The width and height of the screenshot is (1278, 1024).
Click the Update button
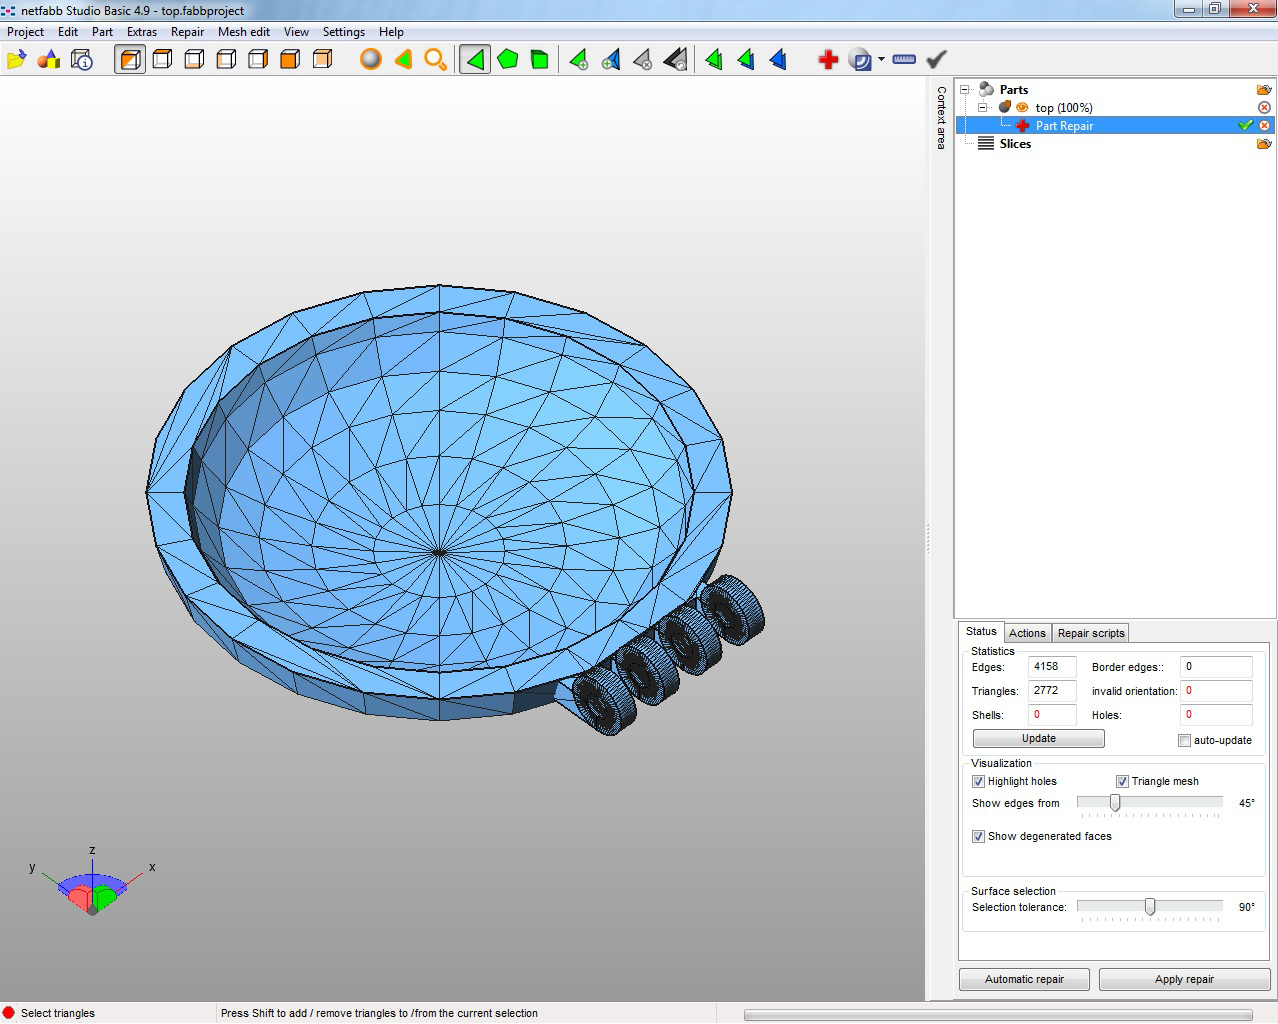1039,739
